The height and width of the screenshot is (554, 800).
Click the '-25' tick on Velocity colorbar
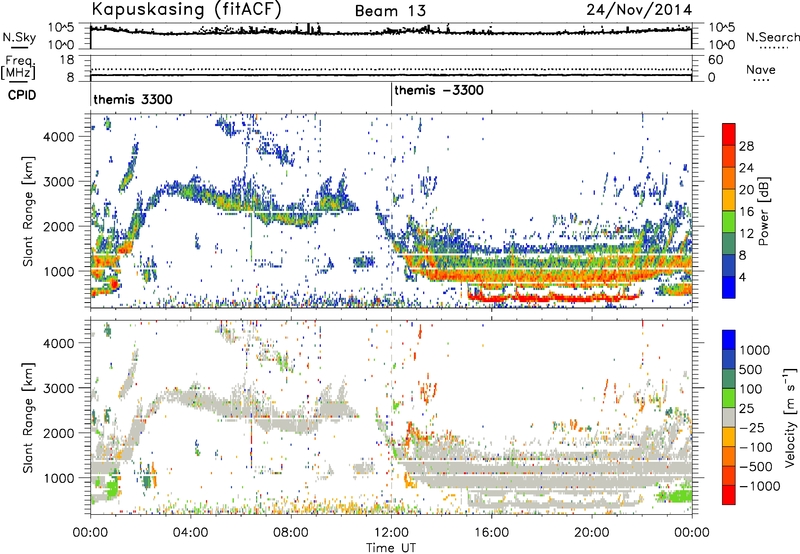point(755,427)
